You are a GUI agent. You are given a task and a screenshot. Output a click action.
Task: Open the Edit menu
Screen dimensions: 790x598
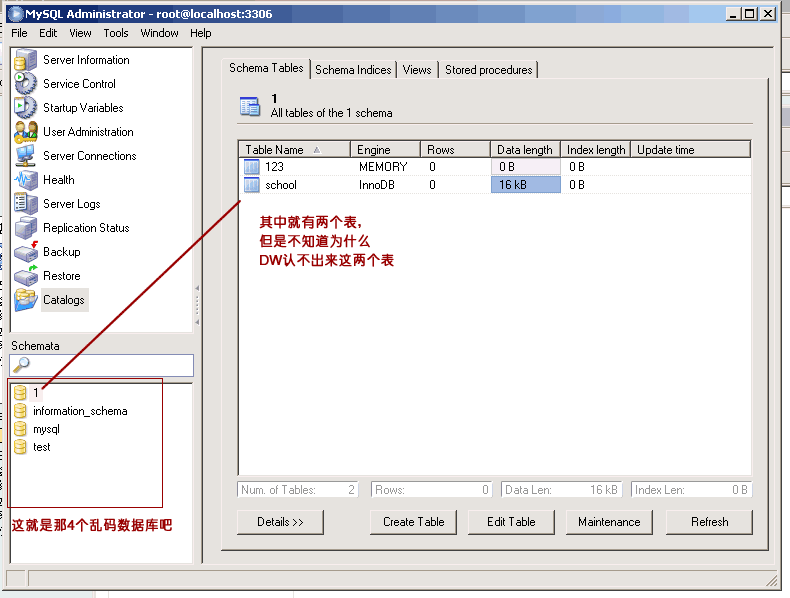[x=48, y=33]
